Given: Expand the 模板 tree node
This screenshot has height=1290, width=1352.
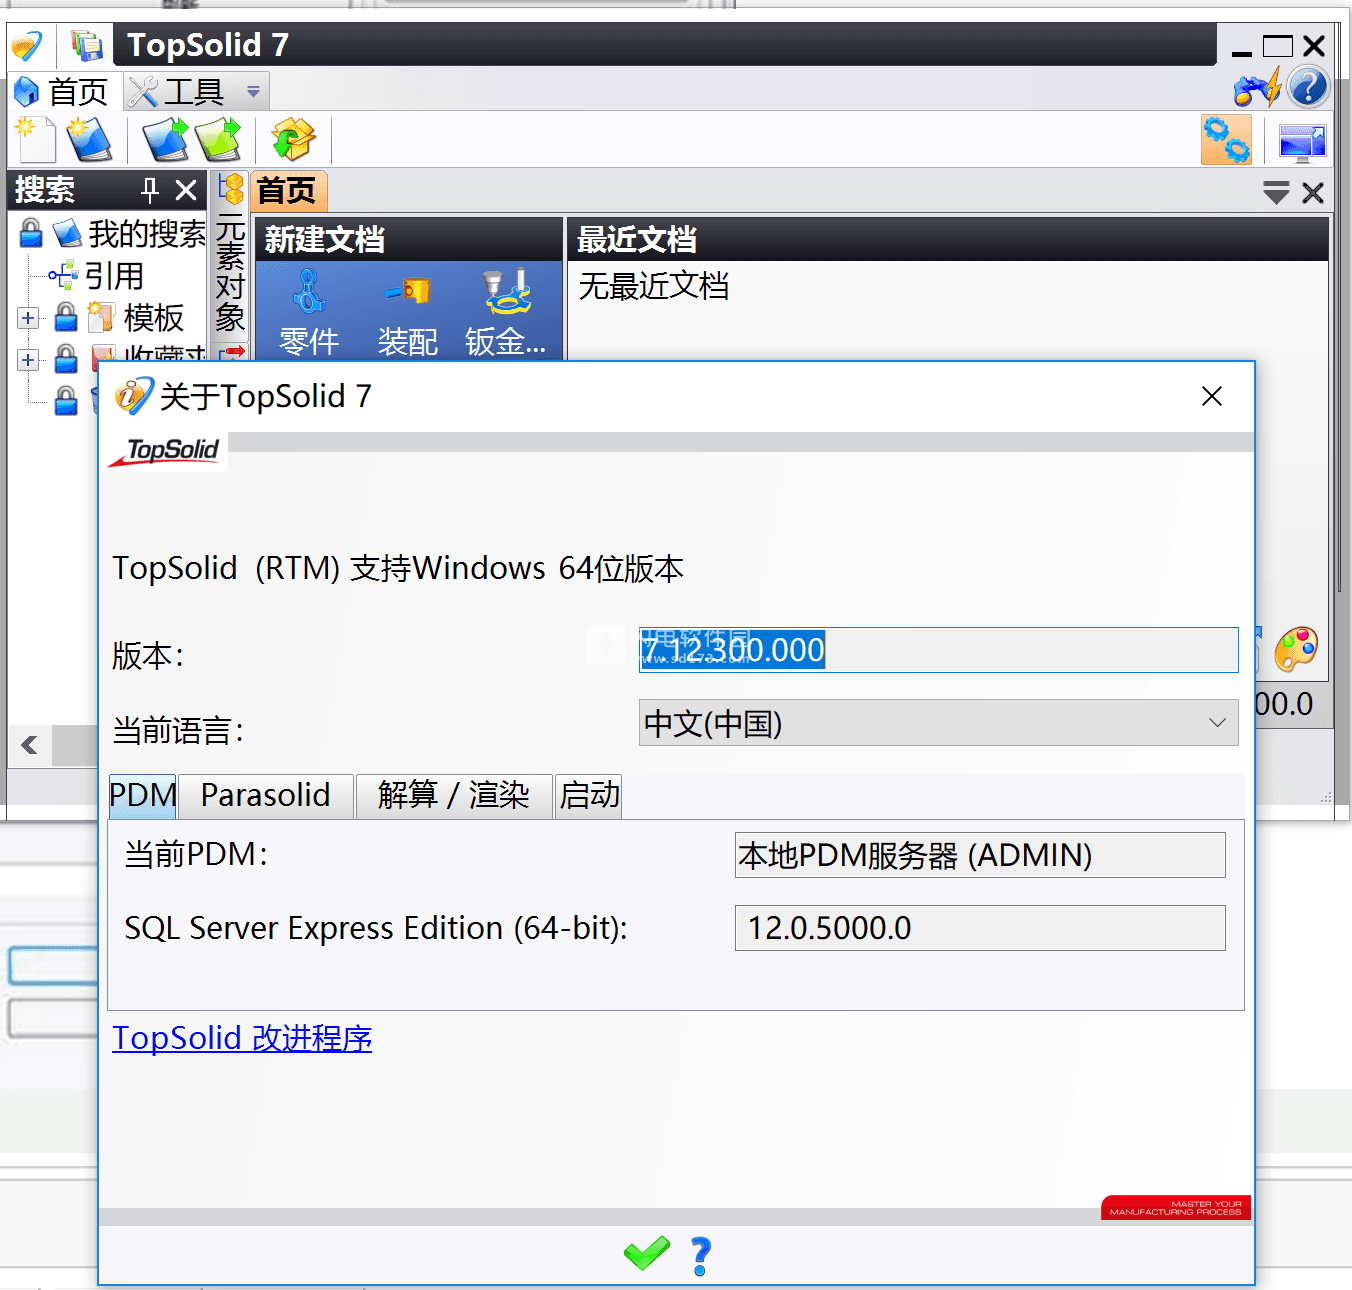Looking at the screenshot, I should click(x=28, y=318).
